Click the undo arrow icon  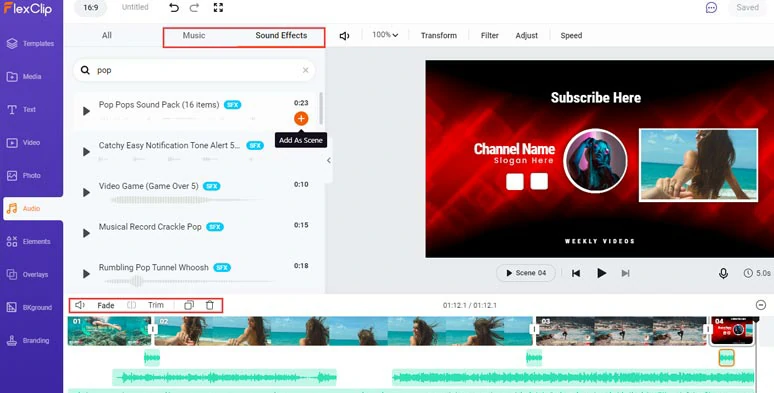tap(174, 7)
